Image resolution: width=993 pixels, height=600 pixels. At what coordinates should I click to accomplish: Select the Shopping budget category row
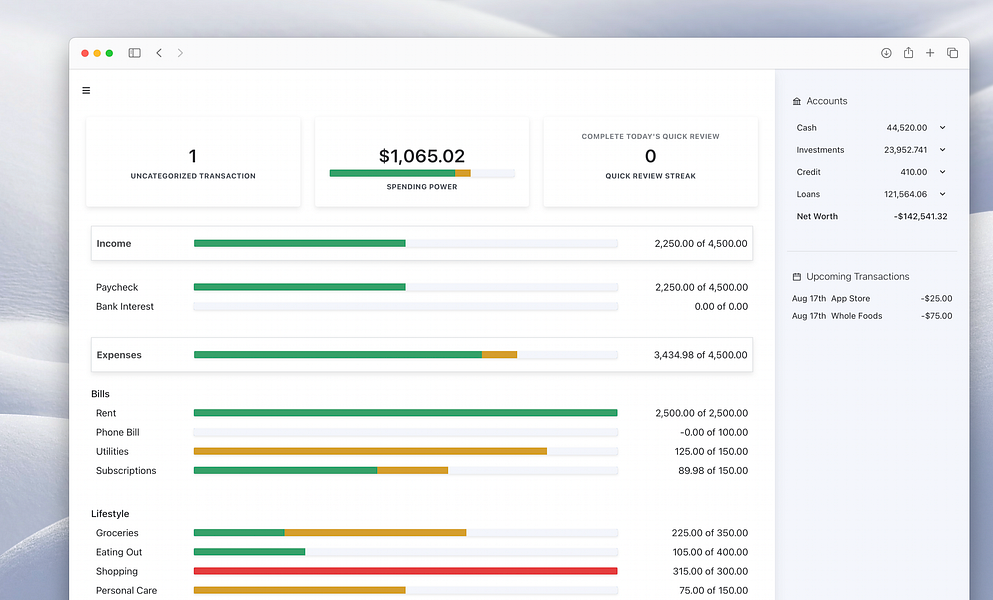[x=422, y=571]
